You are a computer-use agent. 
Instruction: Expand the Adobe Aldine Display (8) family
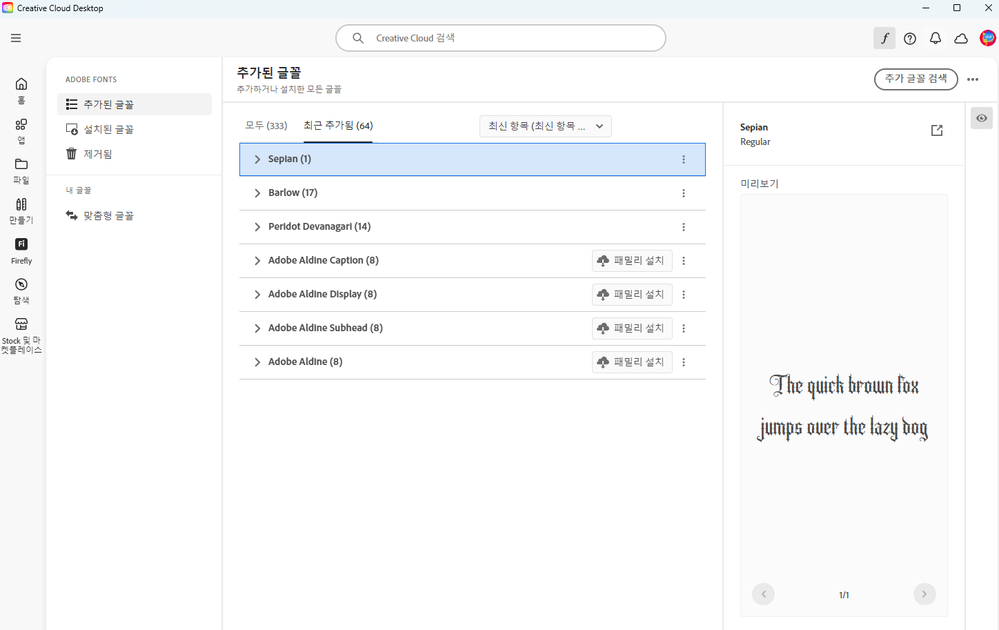click(x=257, y=294)
